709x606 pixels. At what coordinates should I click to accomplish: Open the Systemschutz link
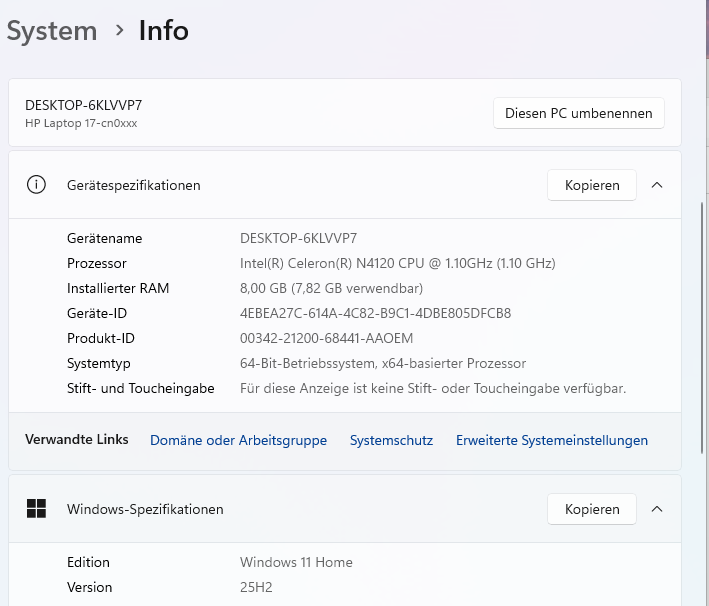pyautogui.click(x=391, y=440)
